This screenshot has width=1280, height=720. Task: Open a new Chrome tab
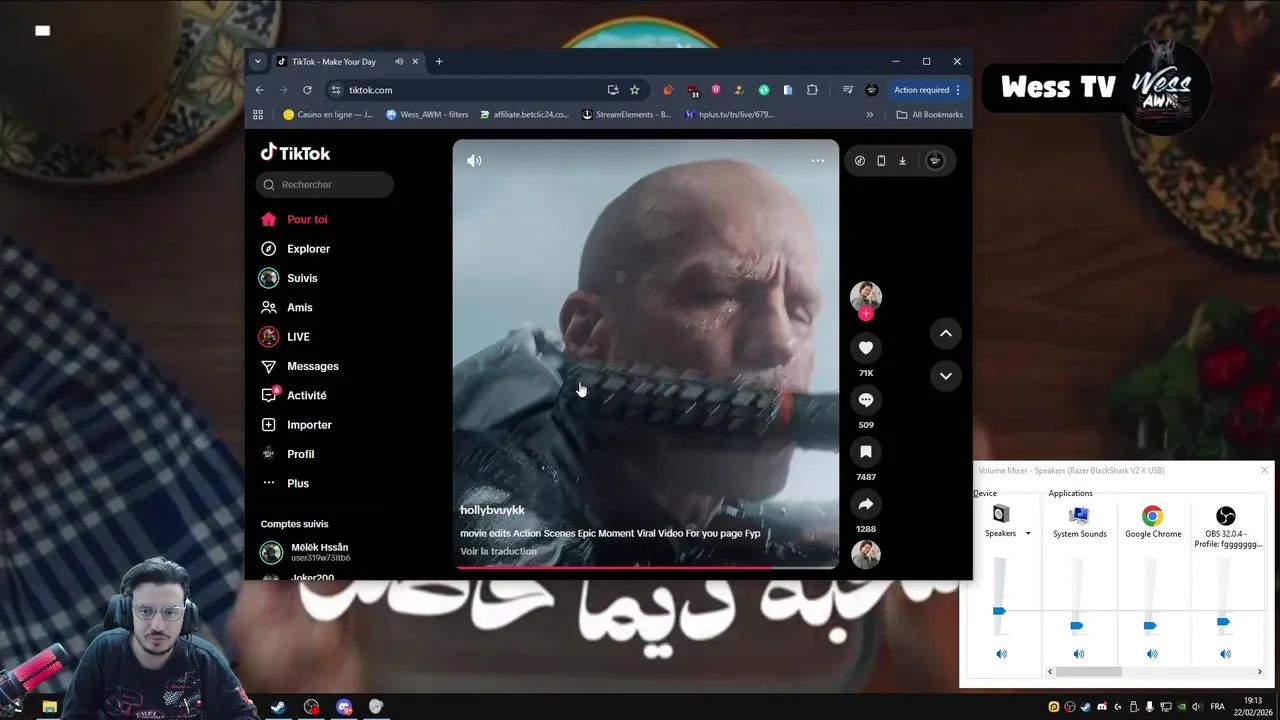(439, 61)
